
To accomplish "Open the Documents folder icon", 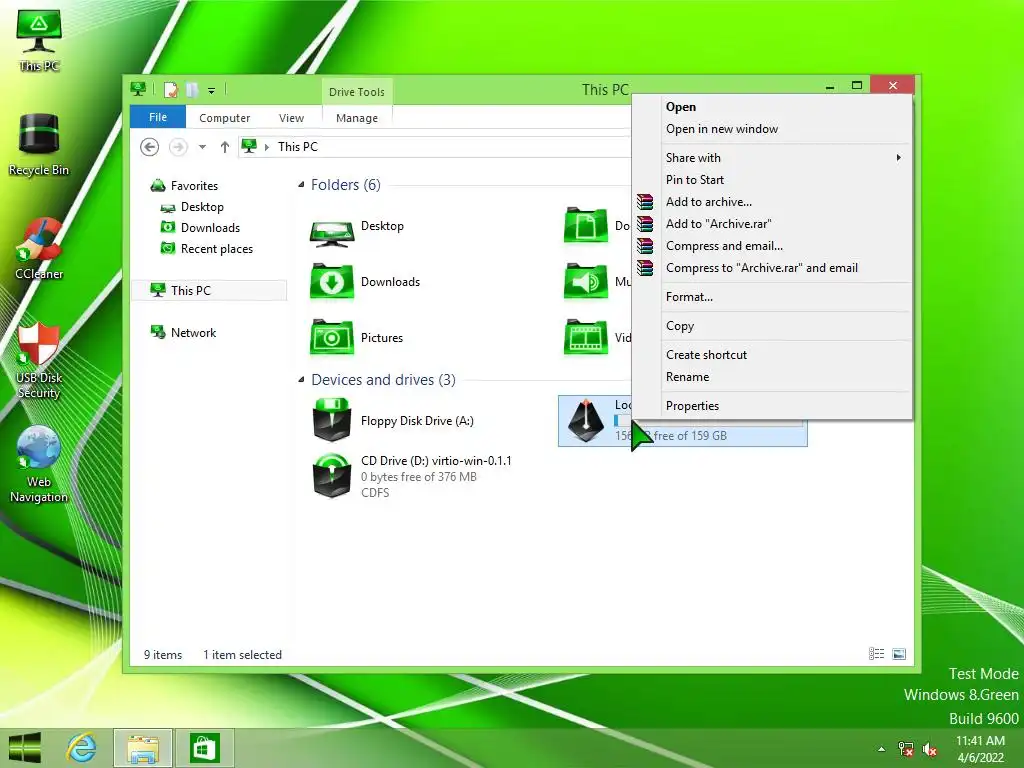I will click(586, 225).
